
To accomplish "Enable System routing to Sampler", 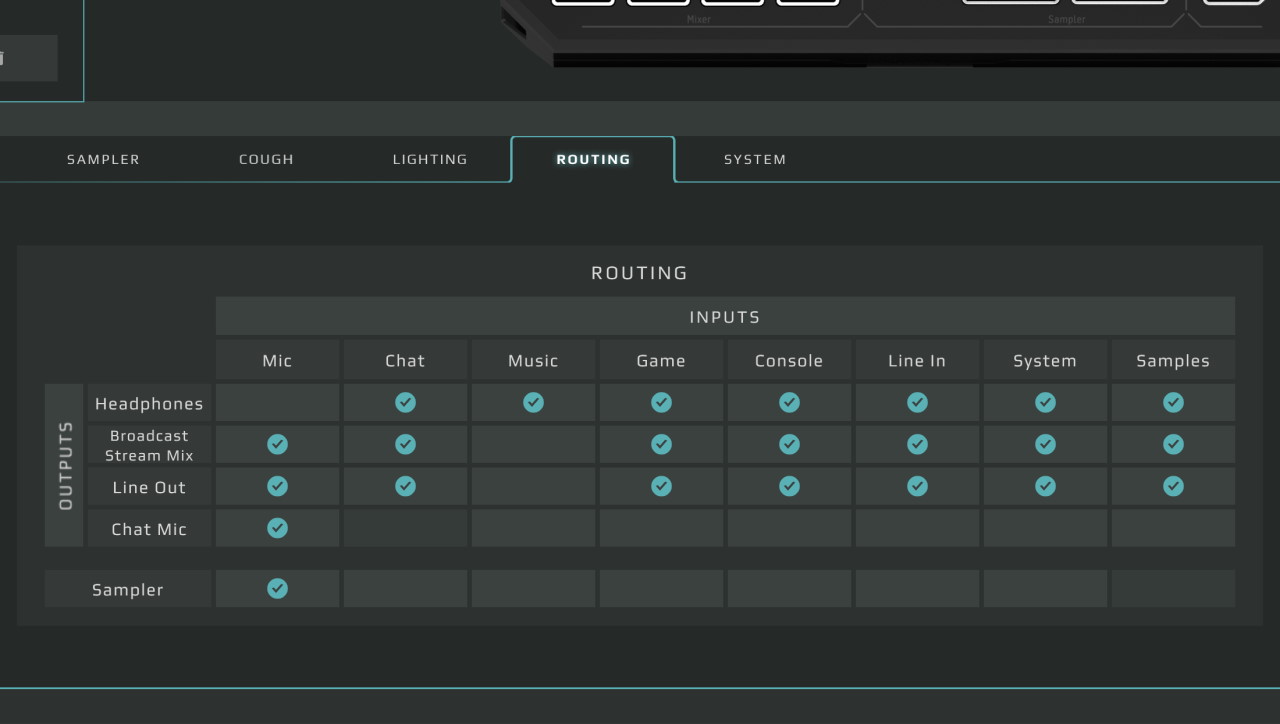I will click(1045, 589).
